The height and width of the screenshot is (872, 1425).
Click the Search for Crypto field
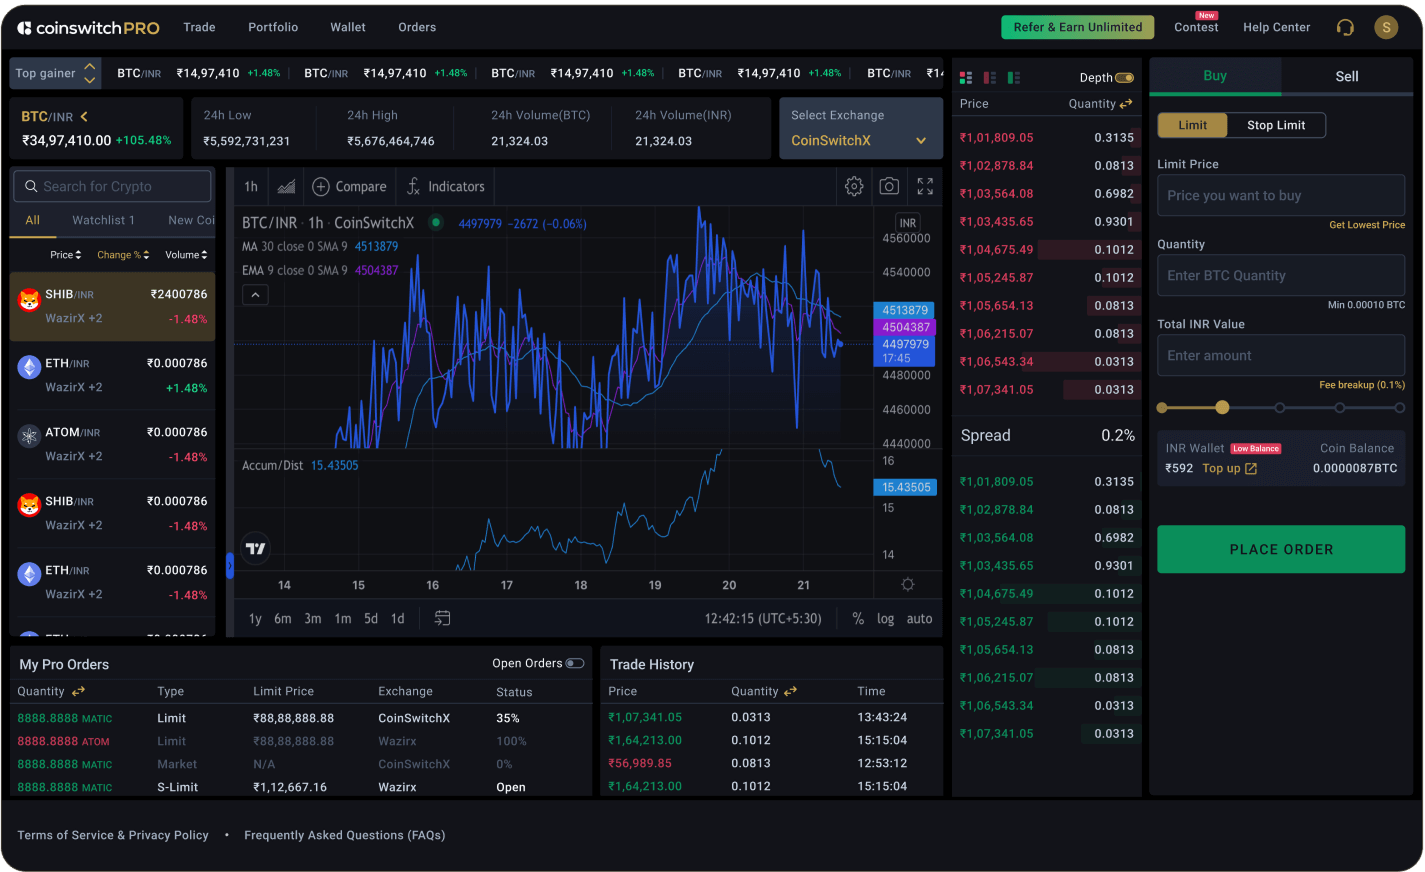112,186
